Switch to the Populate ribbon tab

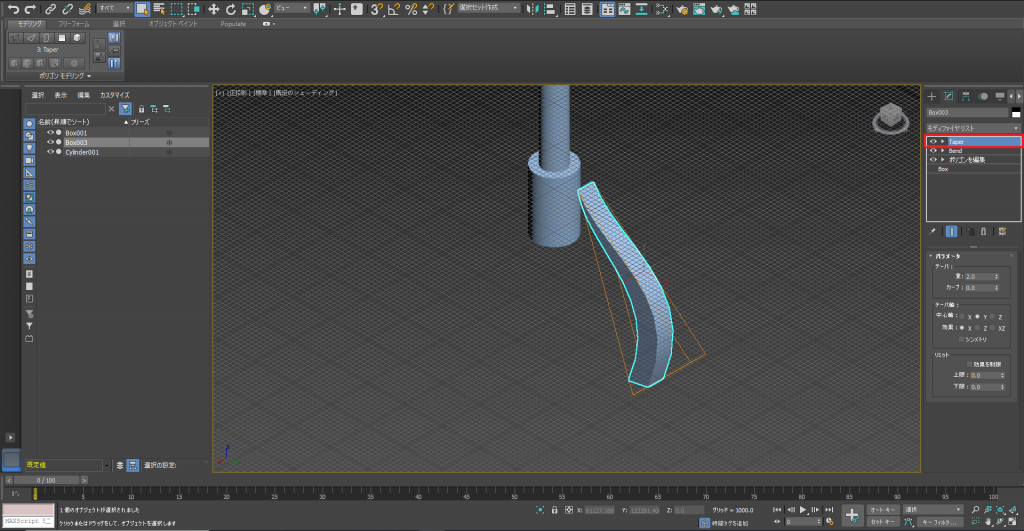pos(233,24)
